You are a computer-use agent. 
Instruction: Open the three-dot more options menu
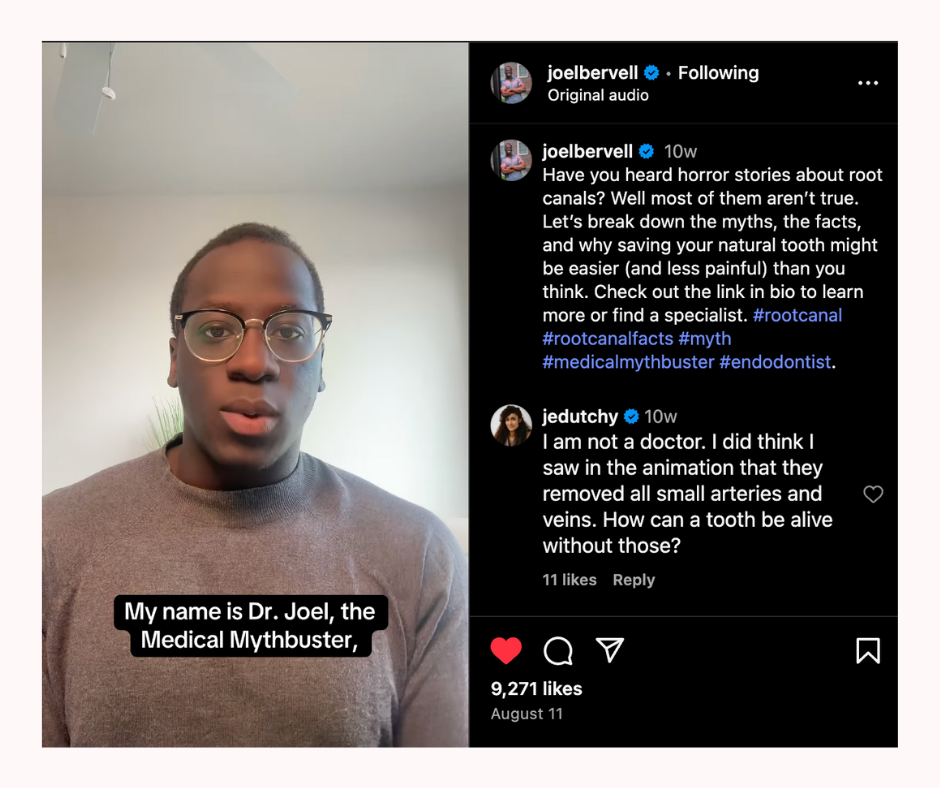(867, 83)
